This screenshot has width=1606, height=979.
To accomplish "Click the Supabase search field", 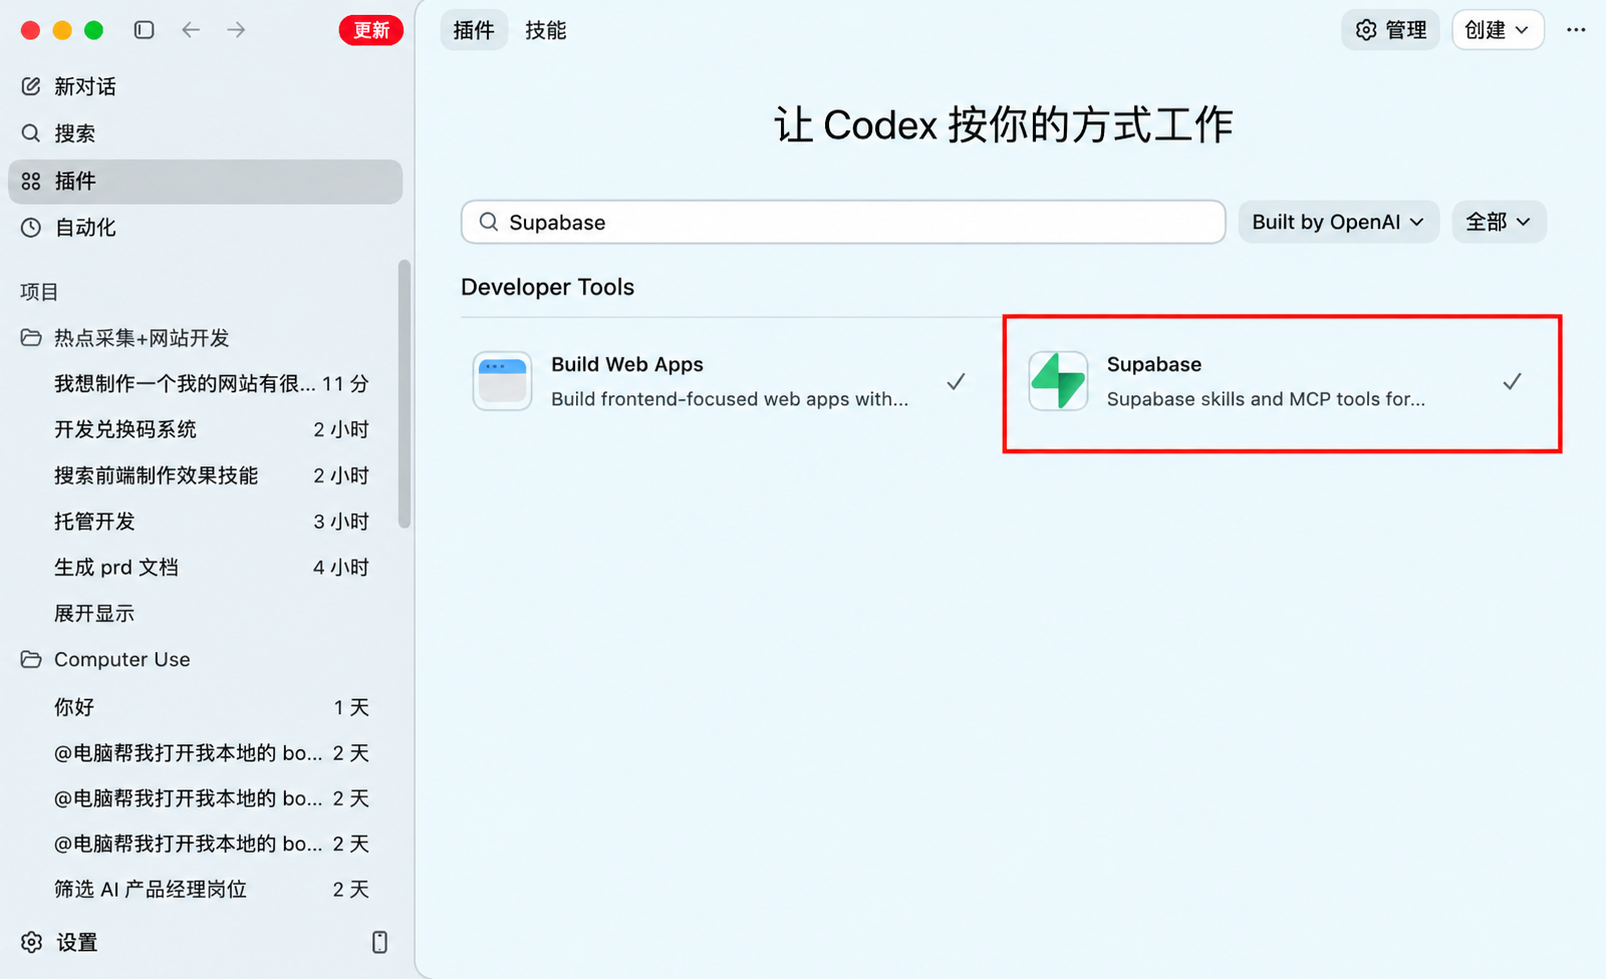I will pyautogui.click(x=843, y=222).
